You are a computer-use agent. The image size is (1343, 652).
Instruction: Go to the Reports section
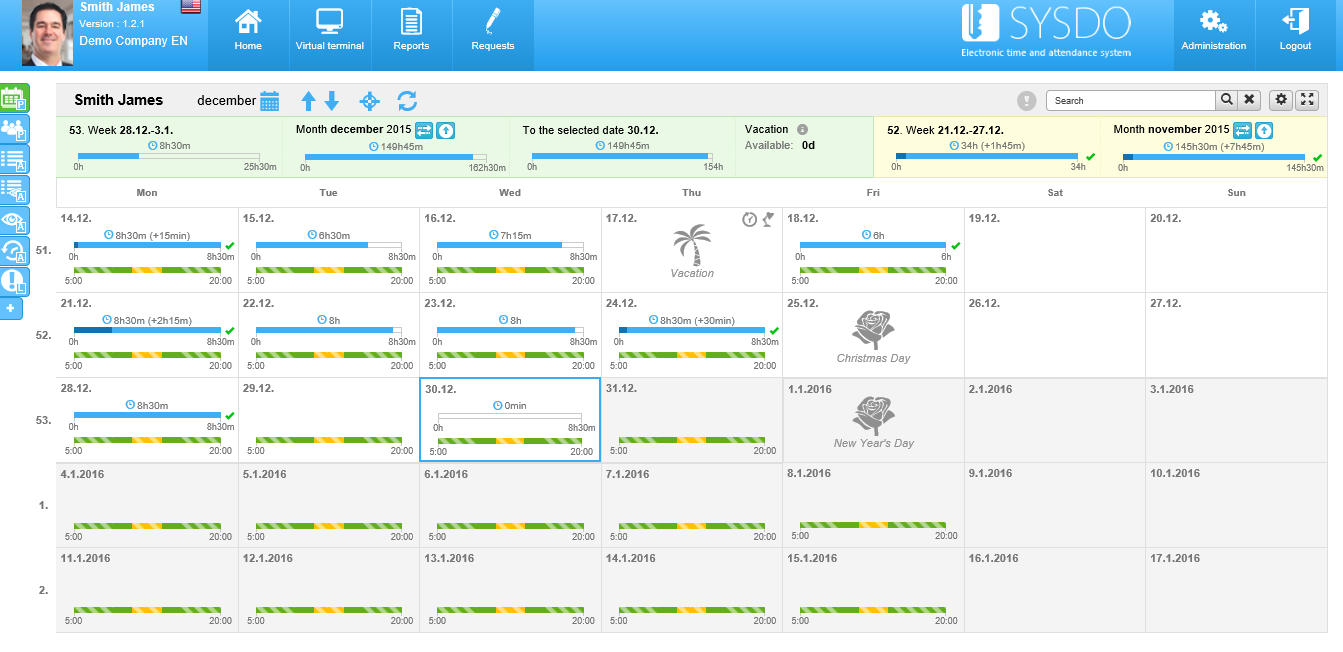click(x=412, y=35)
